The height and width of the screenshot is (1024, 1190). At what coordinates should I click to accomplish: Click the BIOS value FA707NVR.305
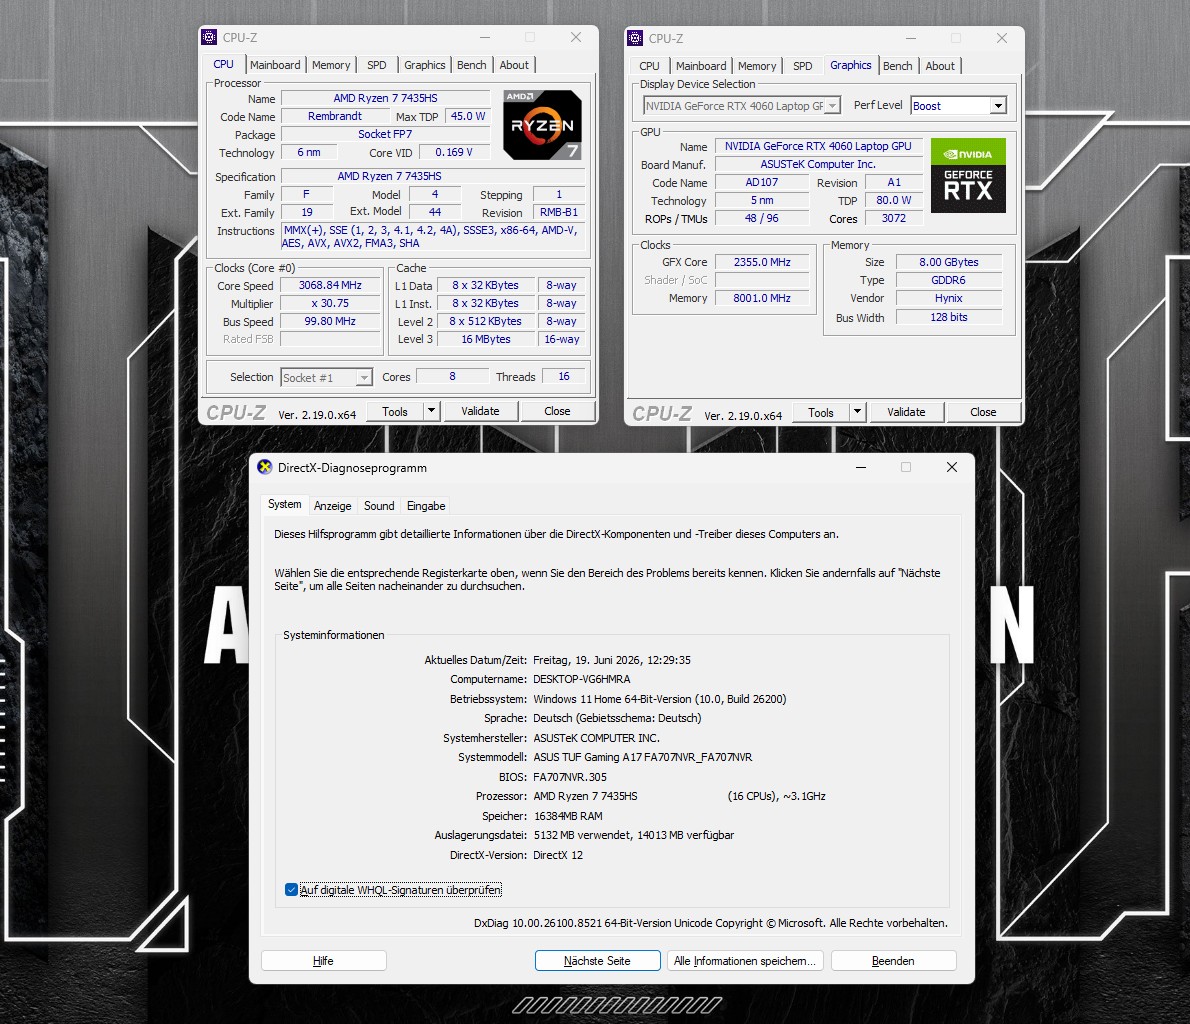point(570,777)
